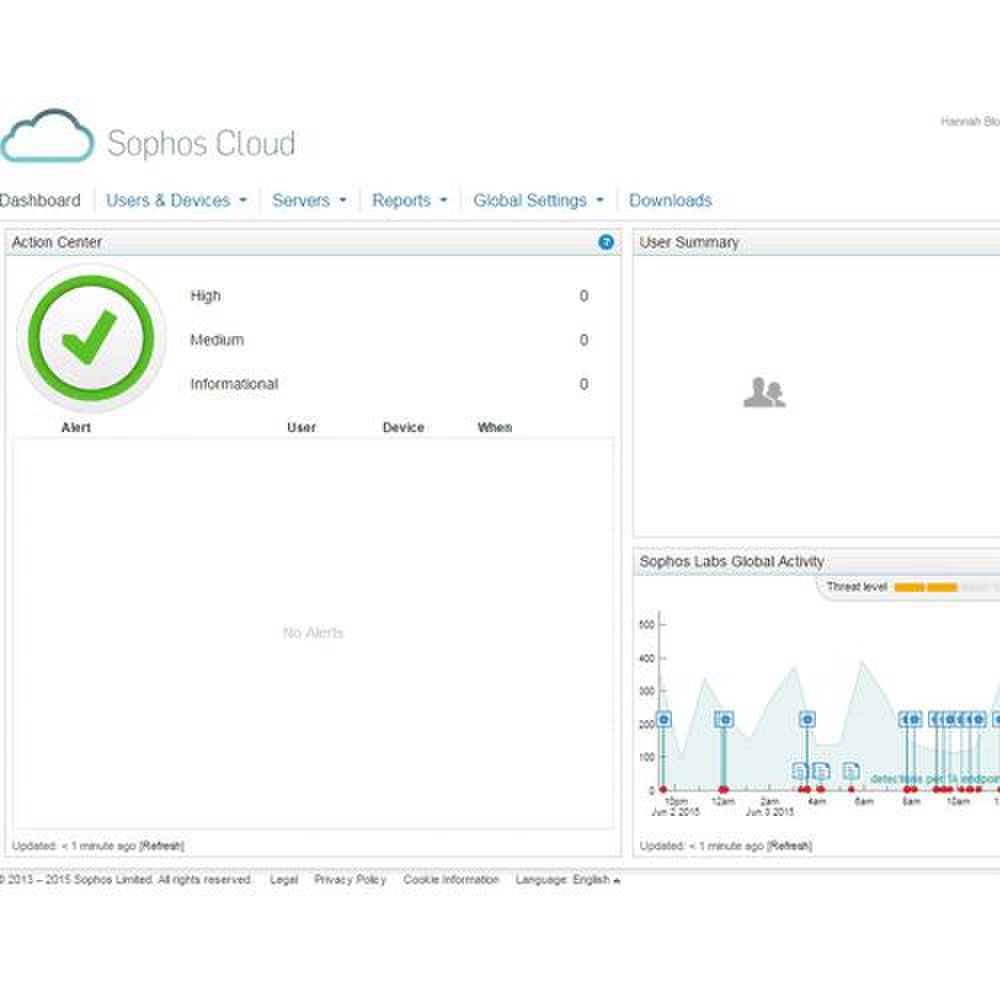
Task: Expand the Users & Devices menu
Action: (176, 200)
